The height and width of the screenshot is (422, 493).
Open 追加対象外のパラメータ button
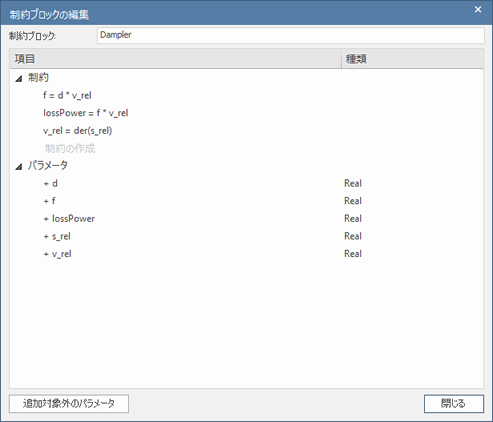[69, 404]
